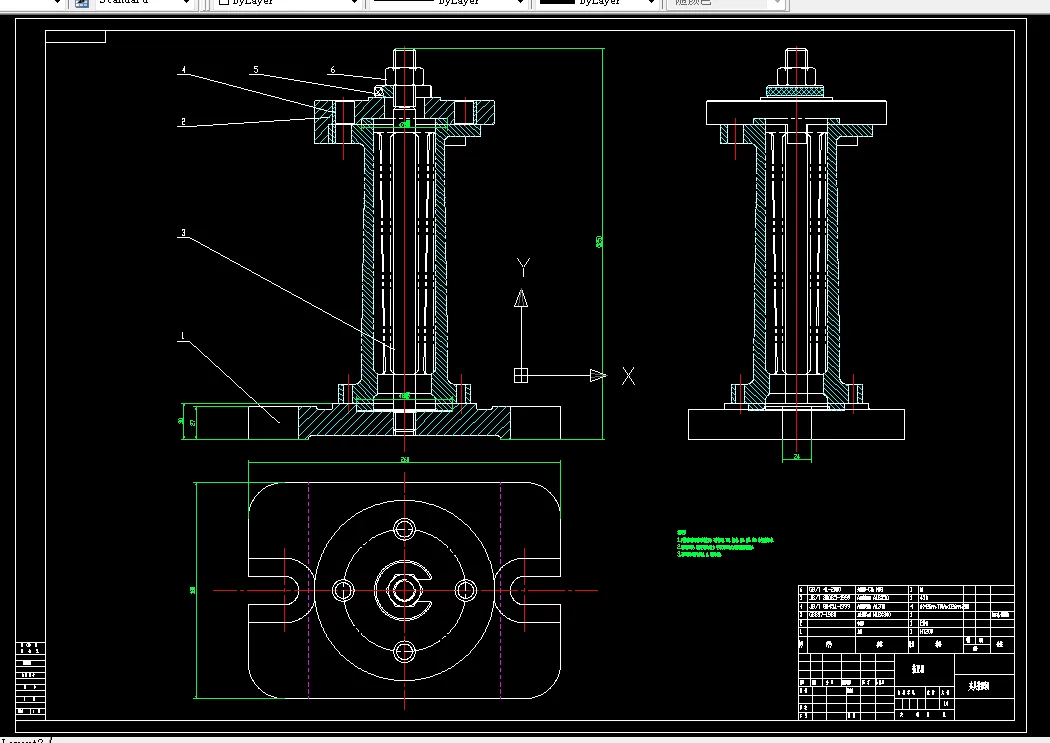The image size is (1050, 743).
Task: Select the left bolt hole in plan view
Action: pyautogui.click(x=343, y=590)
